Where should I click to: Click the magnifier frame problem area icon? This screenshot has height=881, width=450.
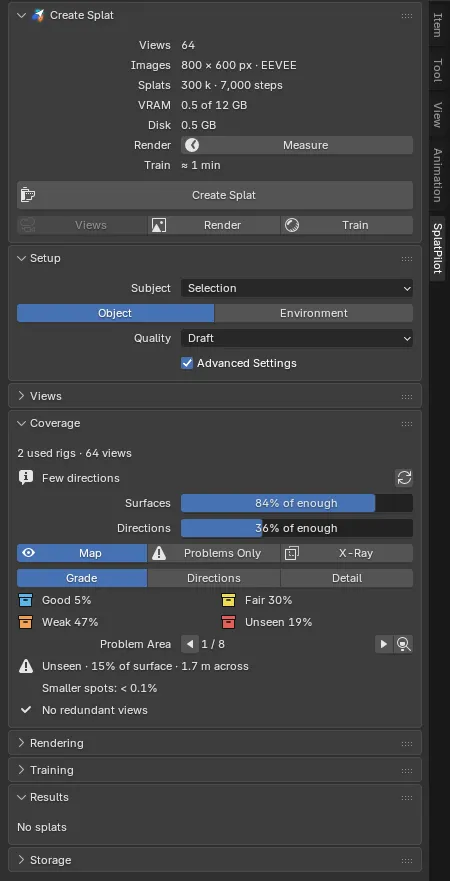(x=403, y=644)
